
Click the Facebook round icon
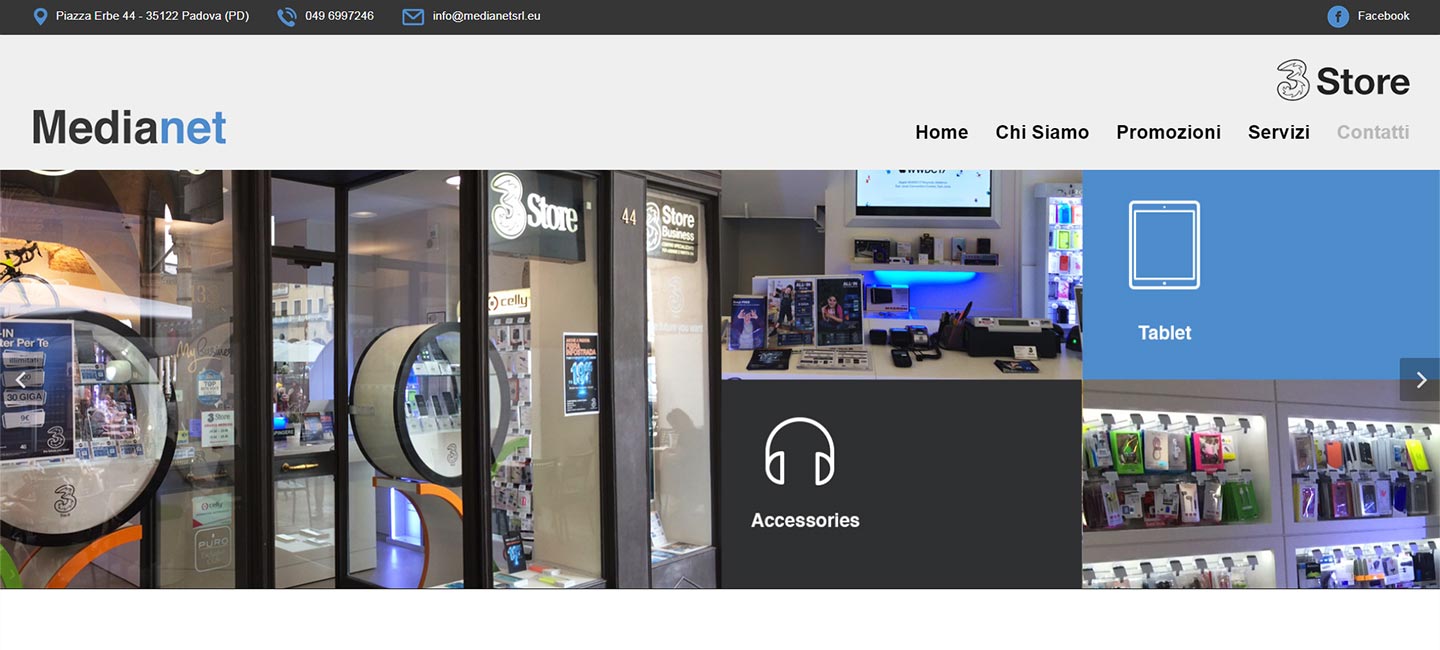1338,17
